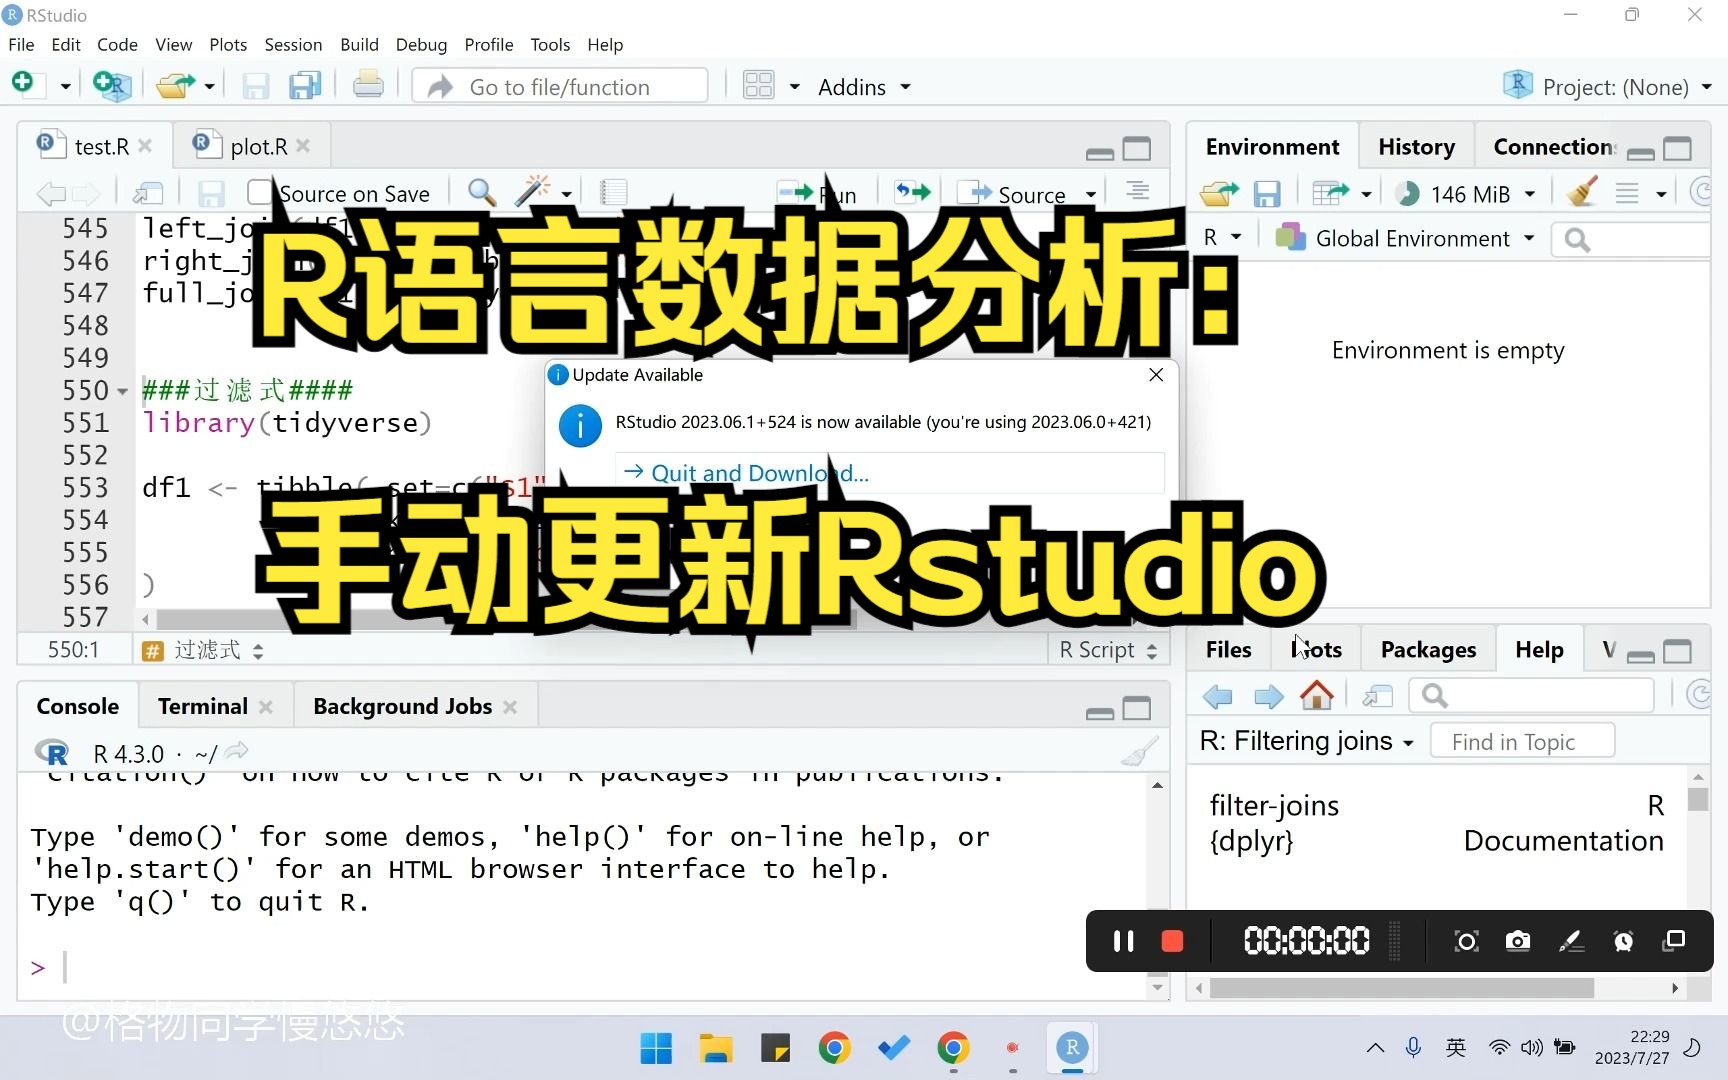This screenshot has height=1080, width=1728.
Task: Click the recorder screenshot camera icon
Action: (x=1518, y=941)
